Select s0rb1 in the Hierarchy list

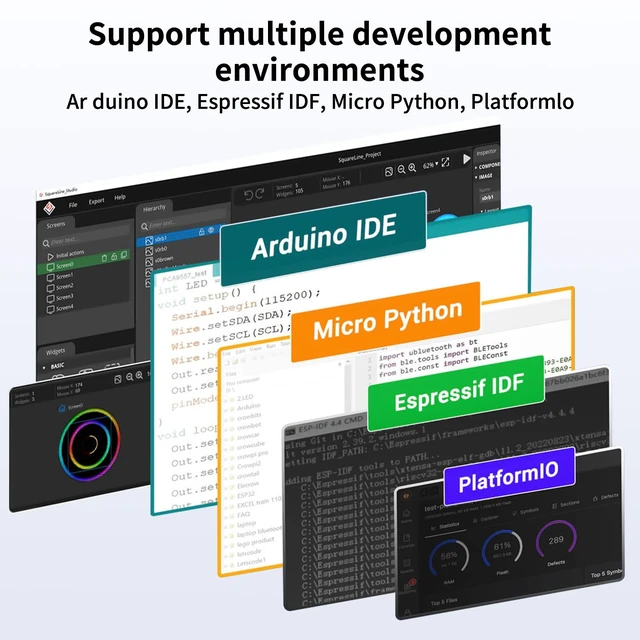click(x=178, y=236)
